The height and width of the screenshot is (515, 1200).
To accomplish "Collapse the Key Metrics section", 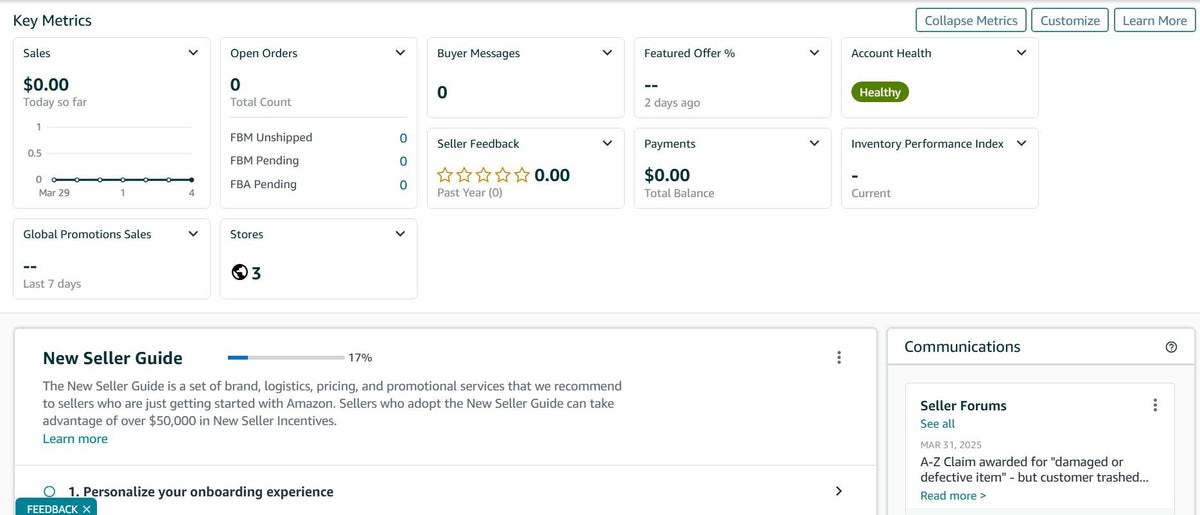I will (971, 20).
